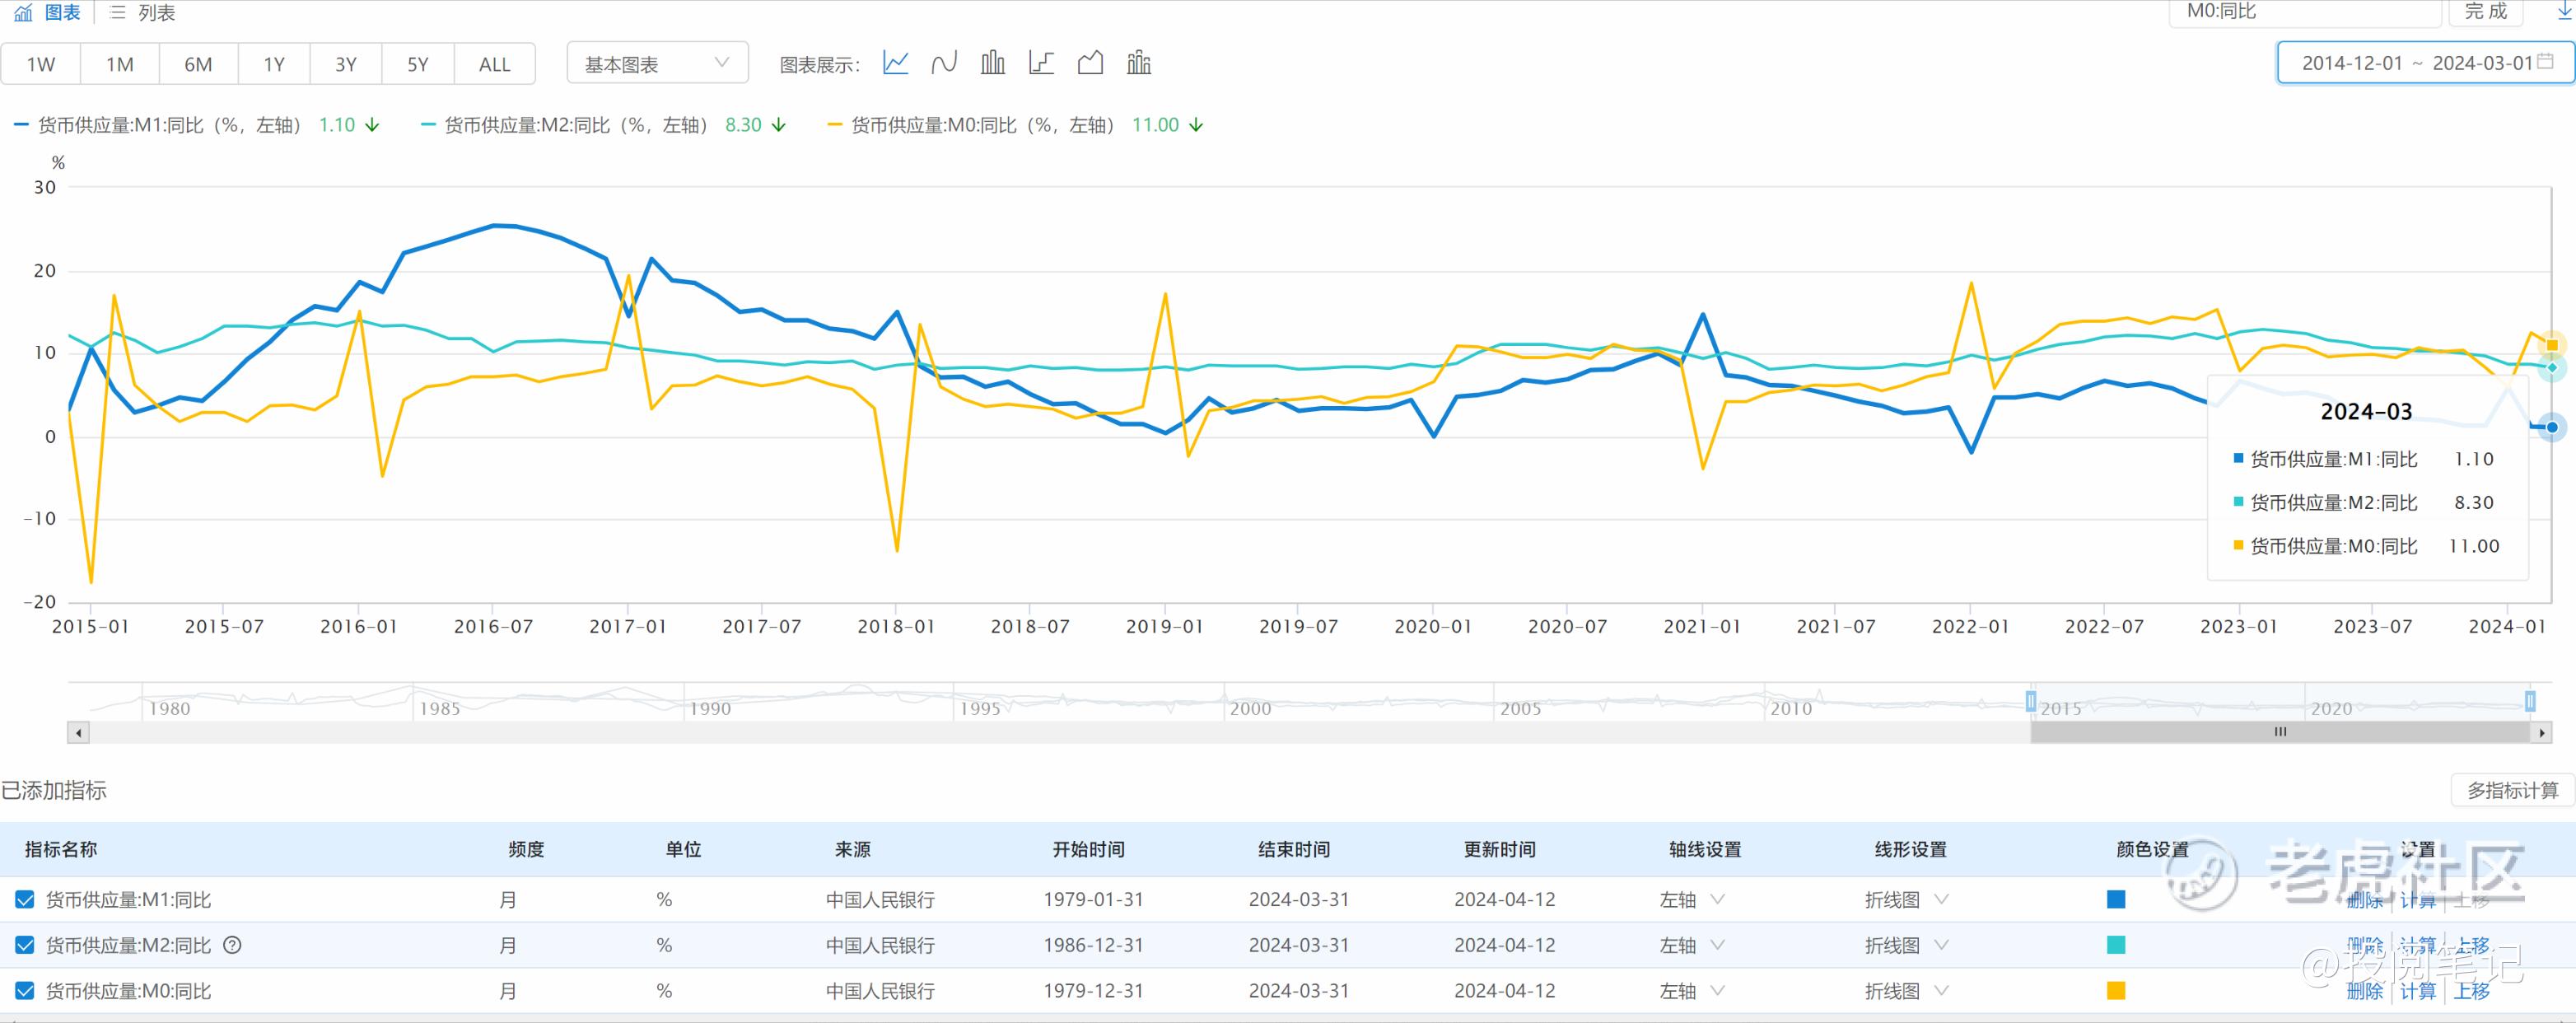Select the 5Y time range
Viewport: 2576px width, 1023px height.
[418, 64]
